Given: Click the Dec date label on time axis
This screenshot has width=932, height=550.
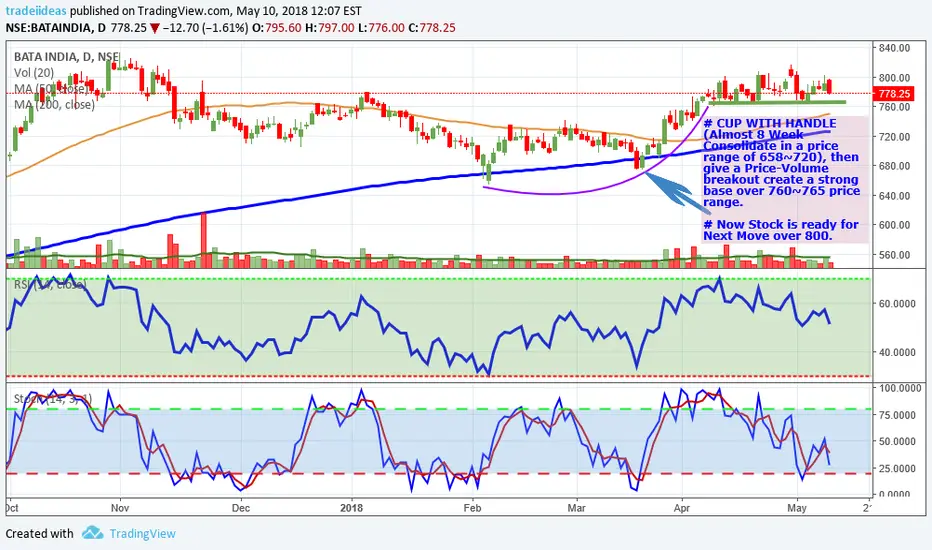Looking at the screenshot, I should pos(241,508).
